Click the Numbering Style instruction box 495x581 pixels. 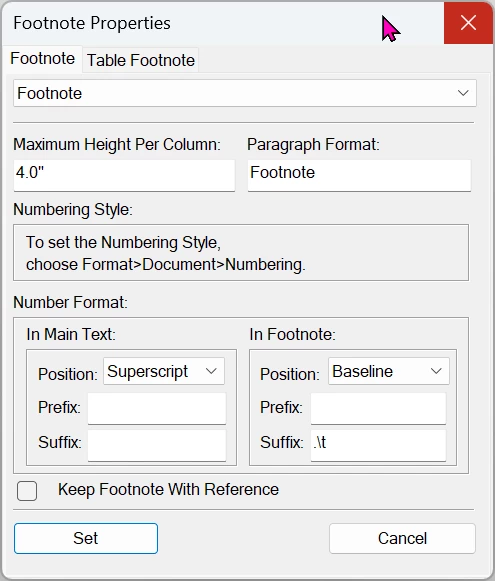coord(241,253)
